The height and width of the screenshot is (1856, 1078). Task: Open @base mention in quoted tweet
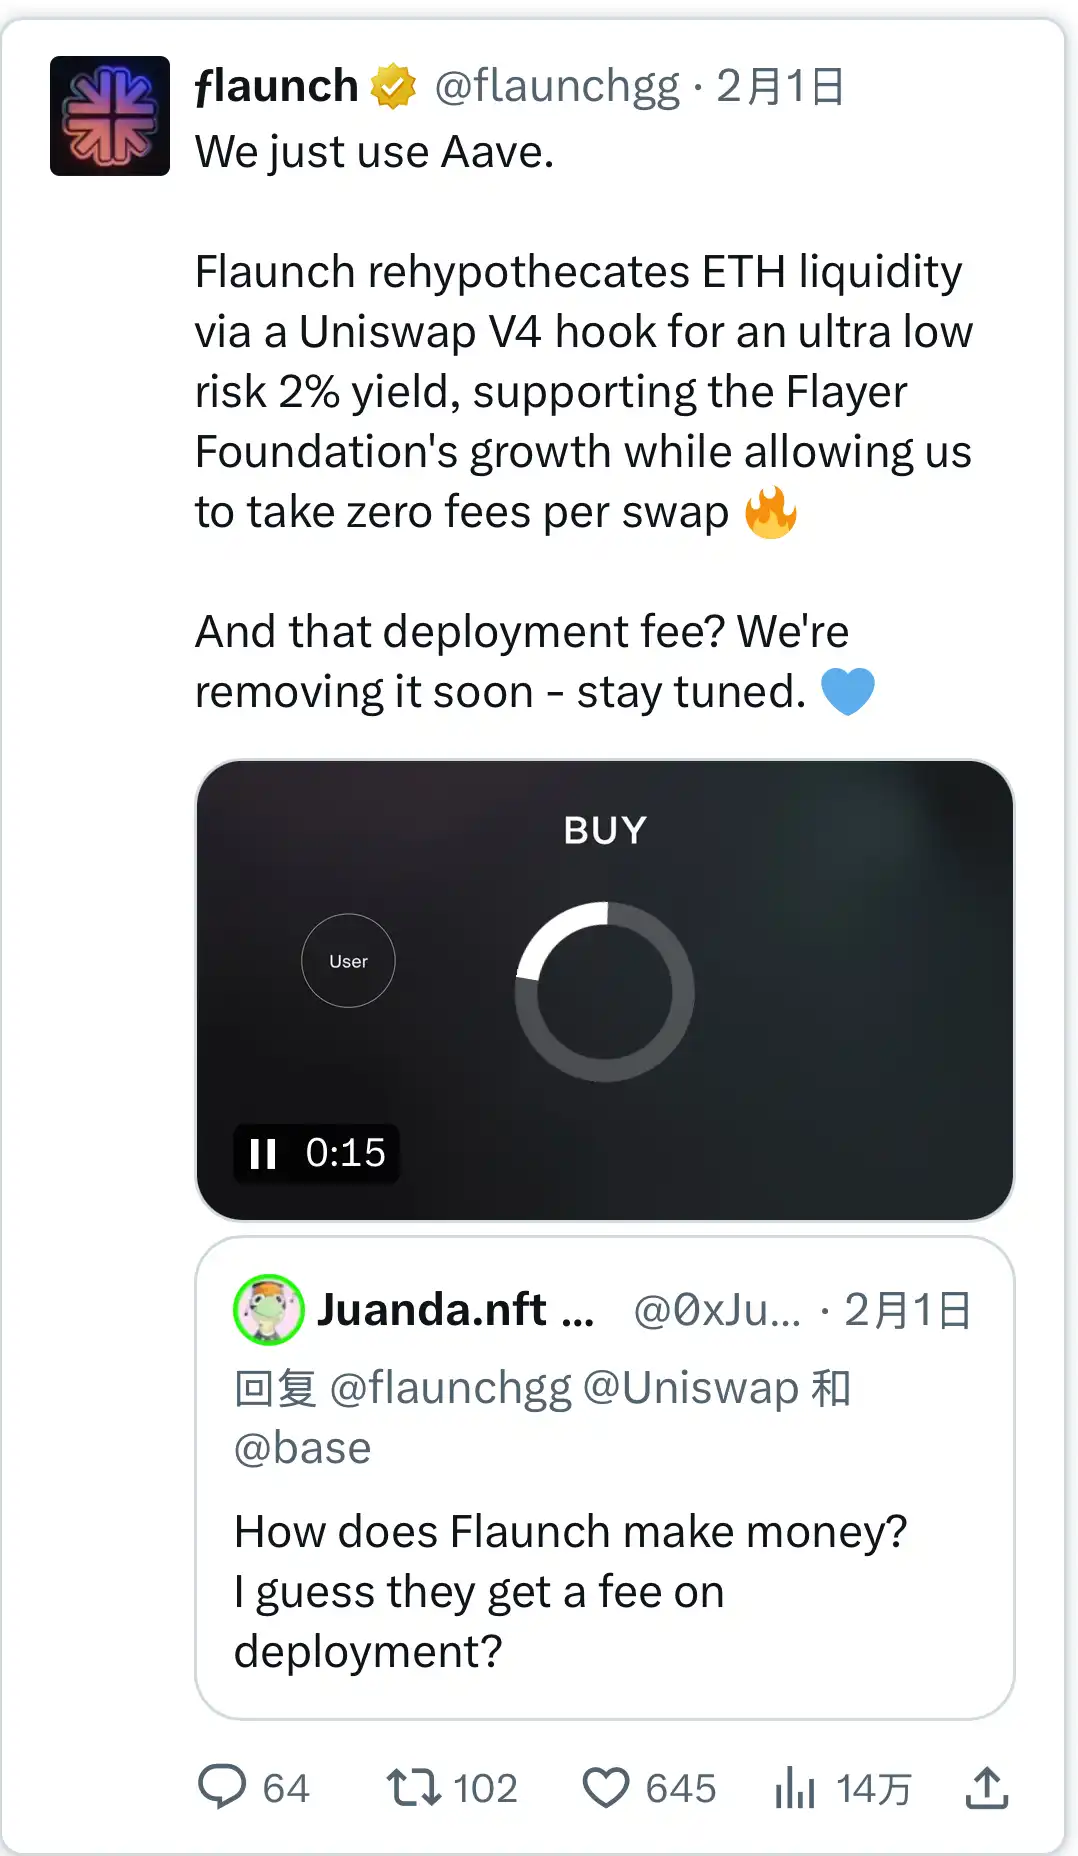303,1448
